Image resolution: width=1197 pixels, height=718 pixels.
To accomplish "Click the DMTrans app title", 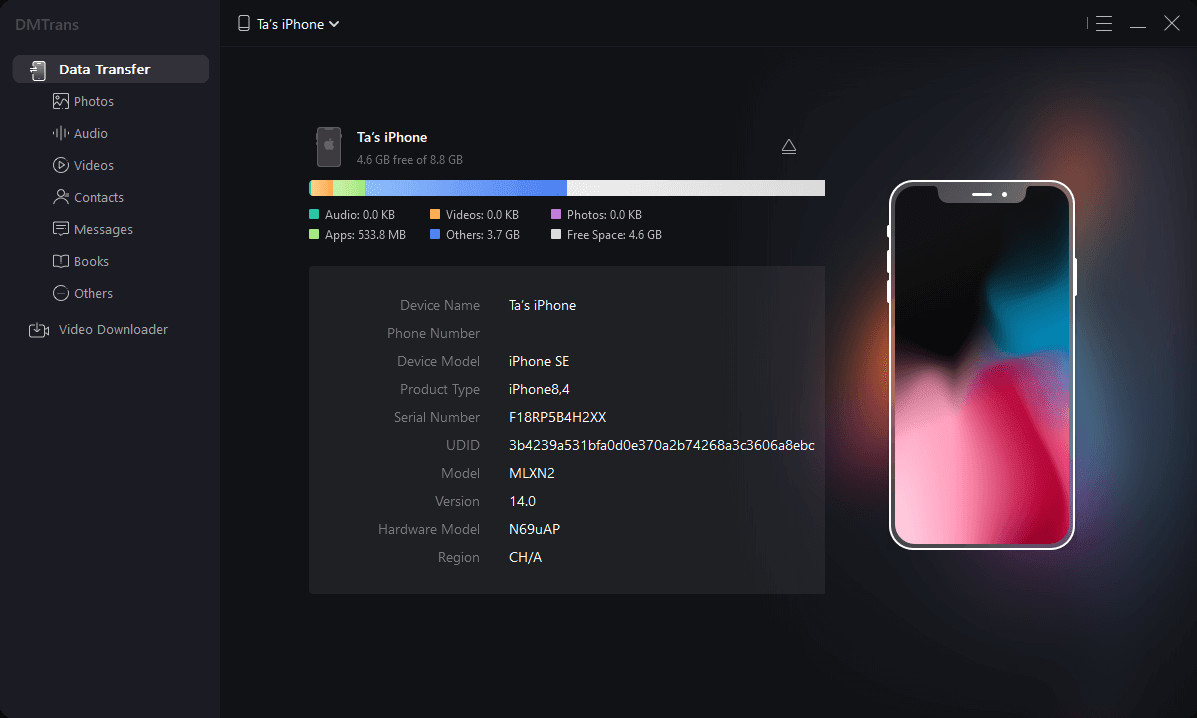I will coord(47,24).
